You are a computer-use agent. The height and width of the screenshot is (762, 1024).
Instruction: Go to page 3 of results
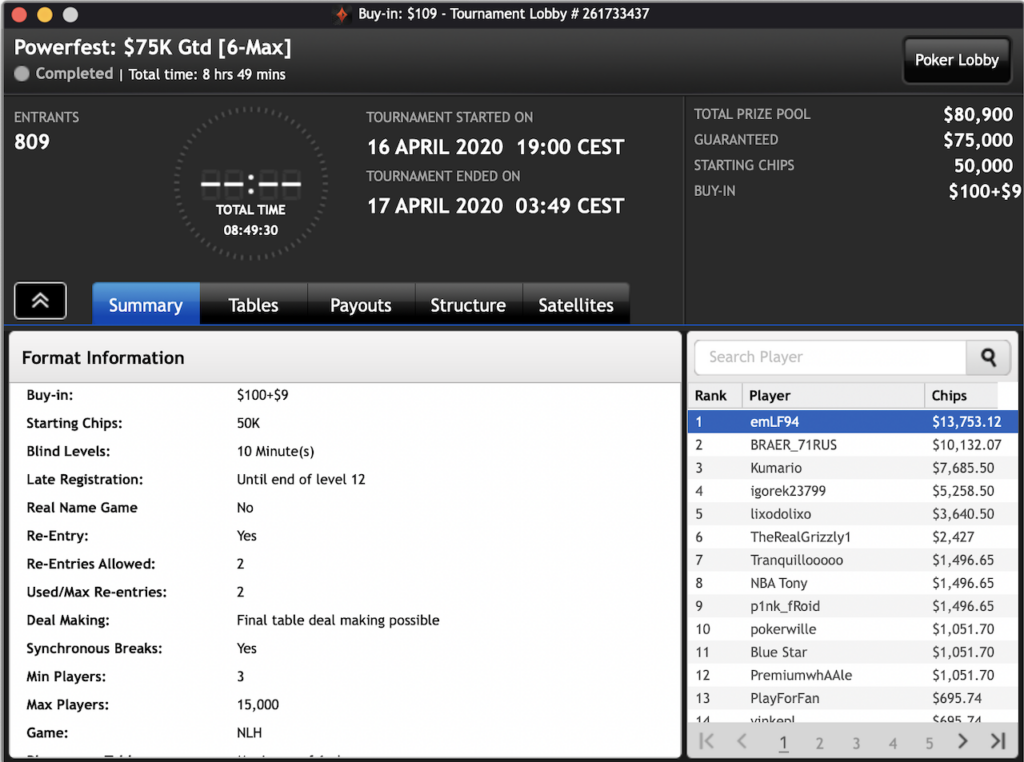(x=856, y=743)
